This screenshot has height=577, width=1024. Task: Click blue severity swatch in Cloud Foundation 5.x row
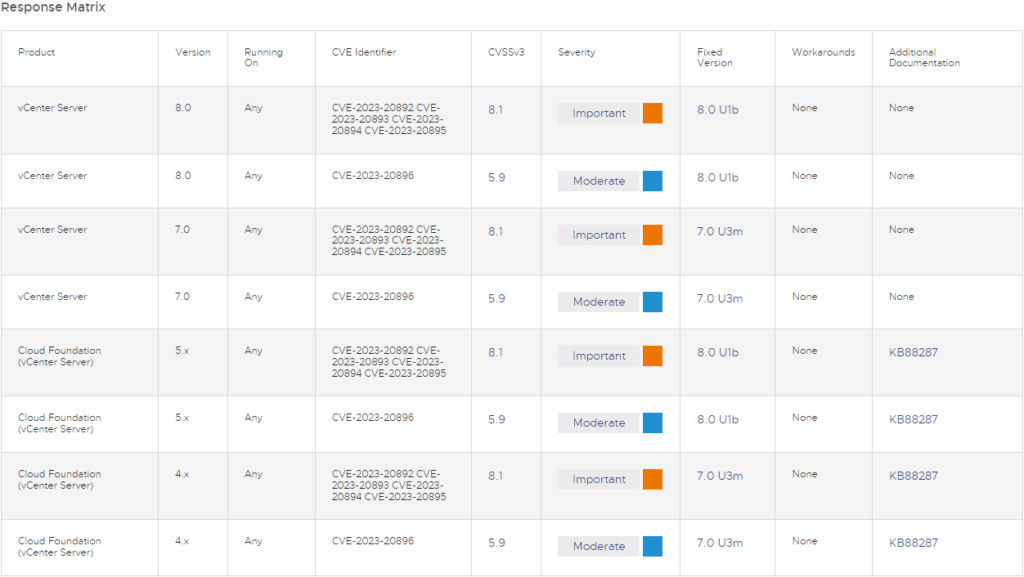[652, 423]
